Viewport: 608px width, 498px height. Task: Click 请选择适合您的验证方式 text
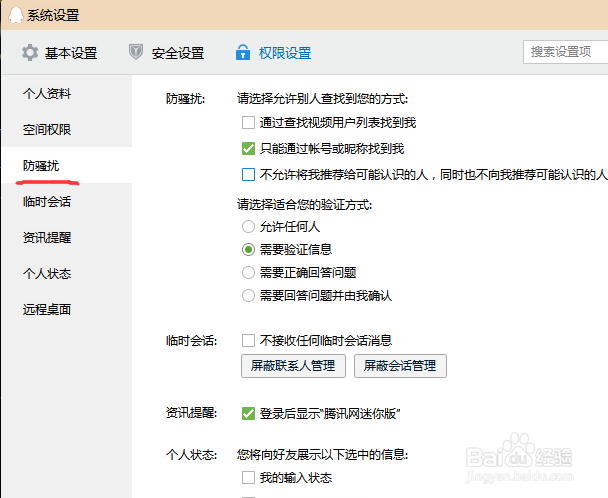(x=304, y=204)
